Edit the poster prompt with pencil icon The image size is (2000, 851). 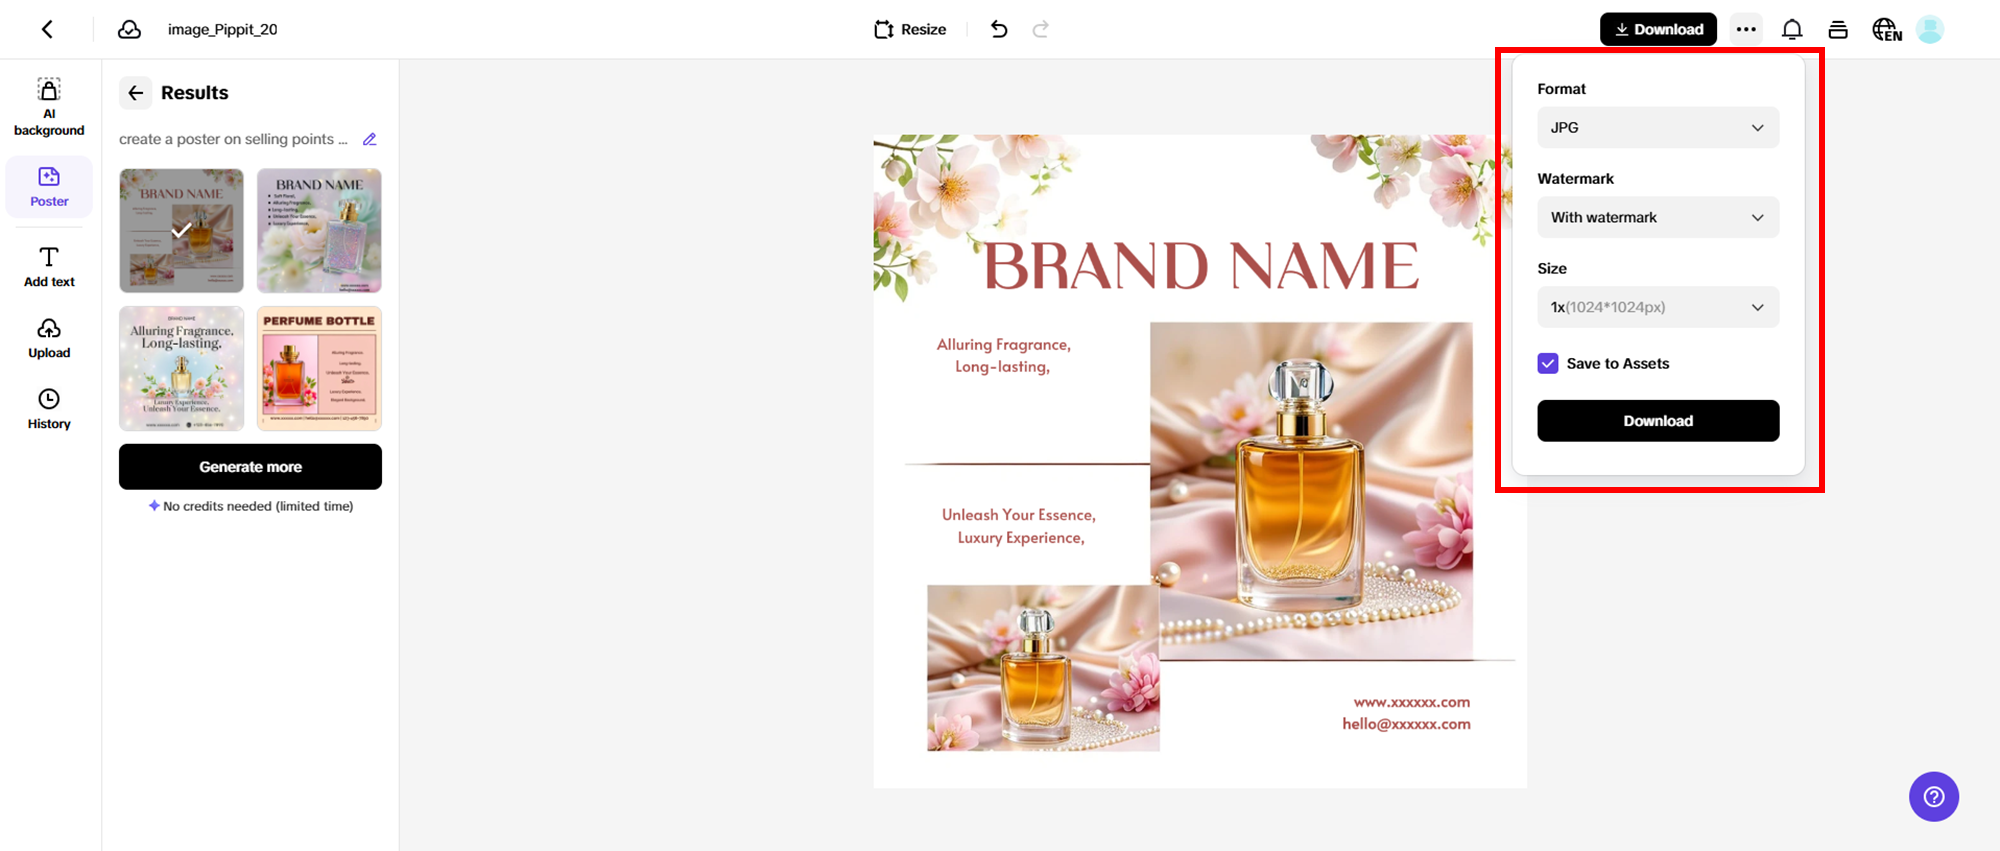click(370, 139)
